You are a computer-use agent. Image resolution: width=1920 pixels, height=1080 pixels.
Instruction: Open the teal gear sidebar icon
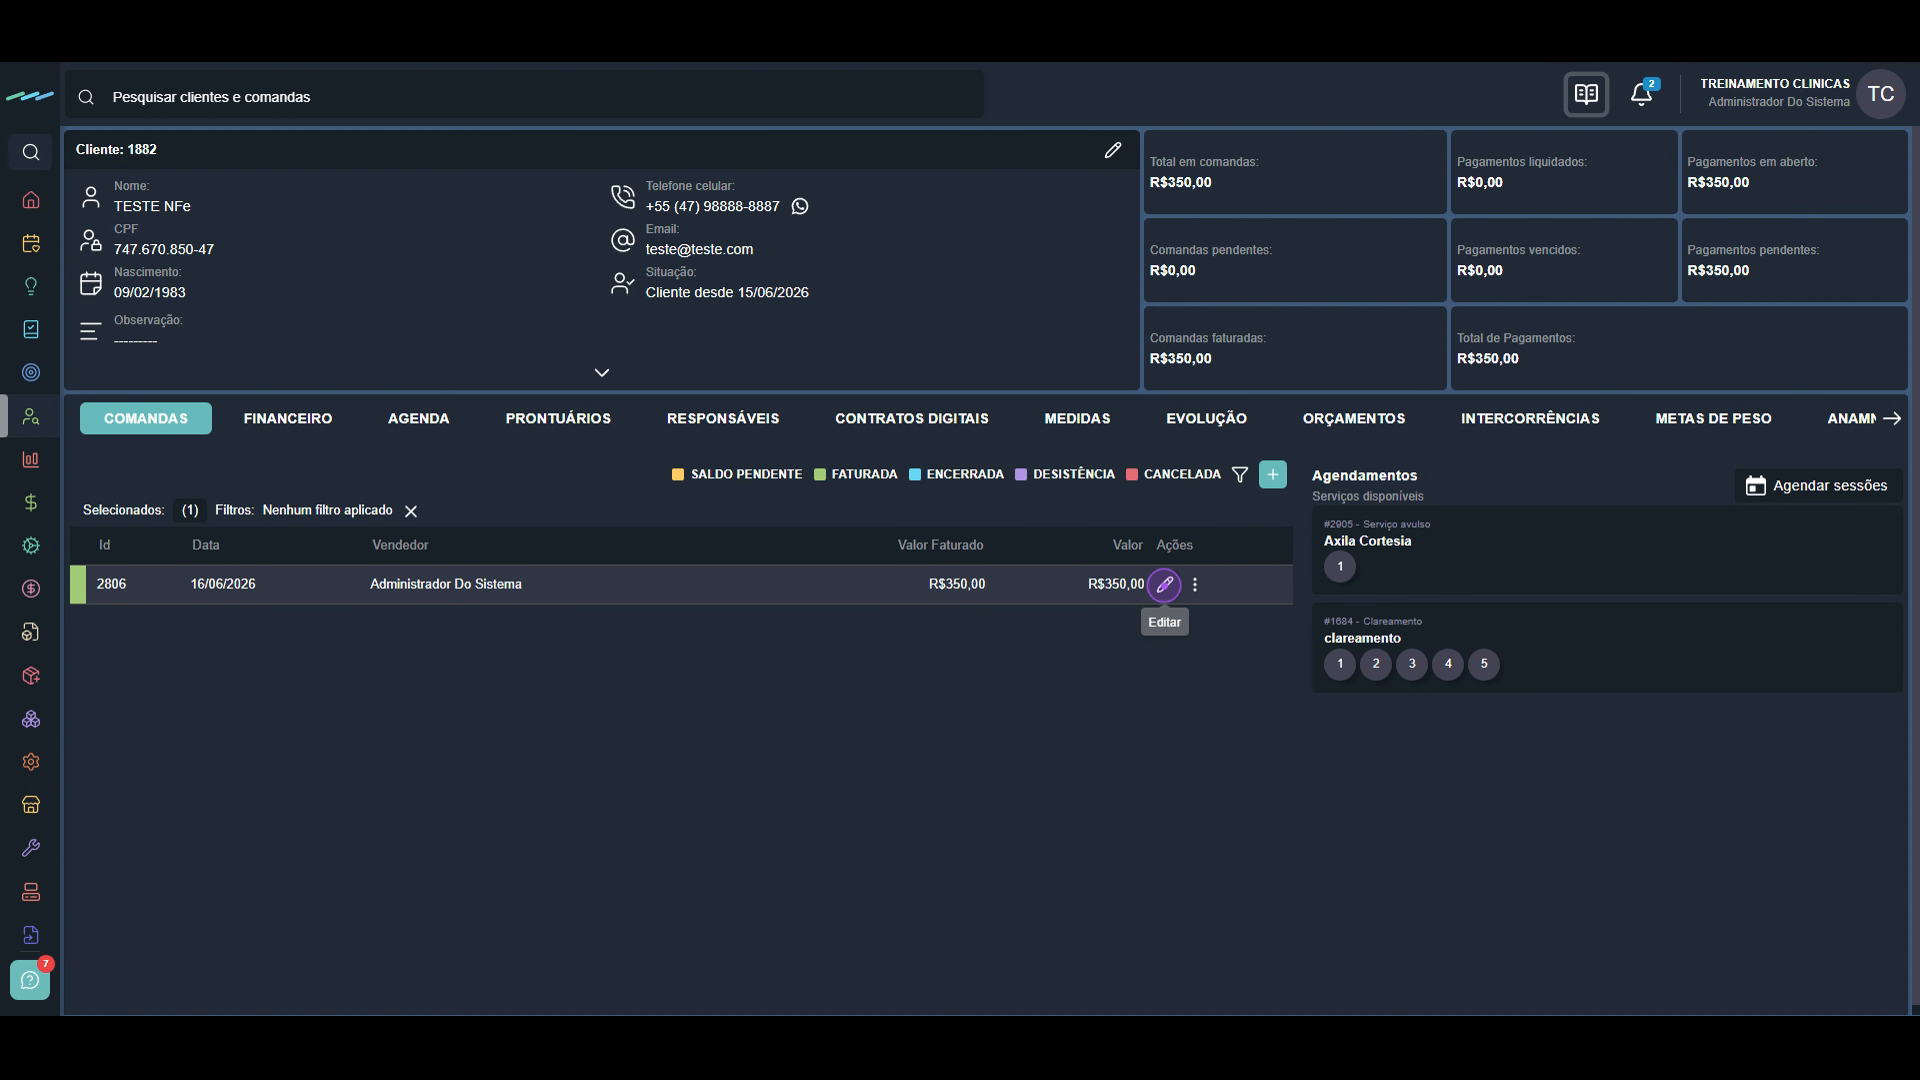[31, 546]
